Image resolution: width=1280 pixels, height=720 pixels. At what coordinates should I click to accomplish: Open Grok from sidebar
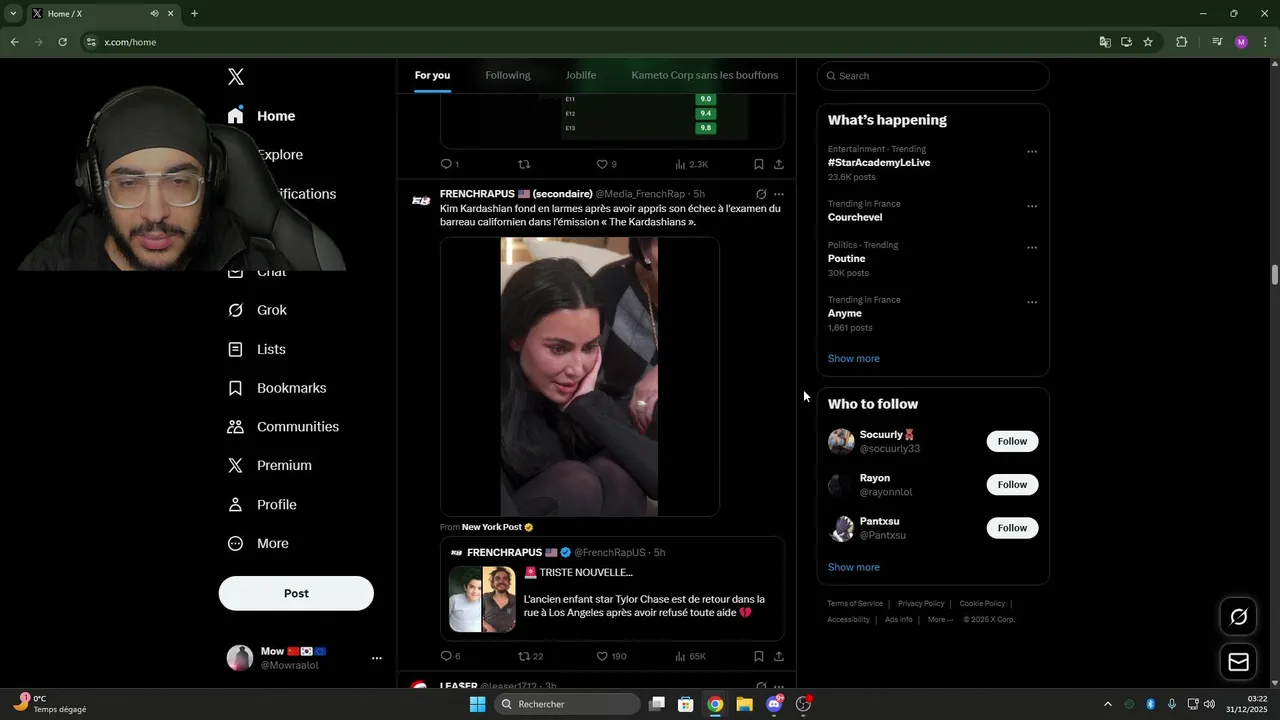(x=258, y=310)
